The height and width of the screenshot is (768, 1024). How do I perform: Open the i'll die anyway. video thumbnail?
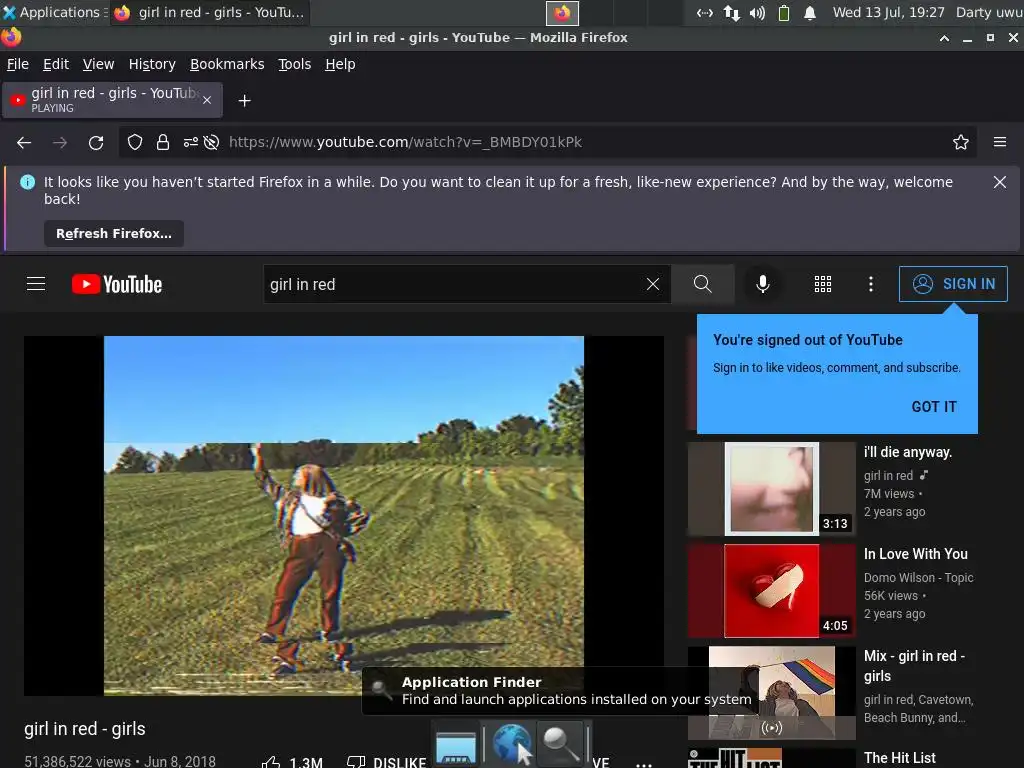coord(771,488)
